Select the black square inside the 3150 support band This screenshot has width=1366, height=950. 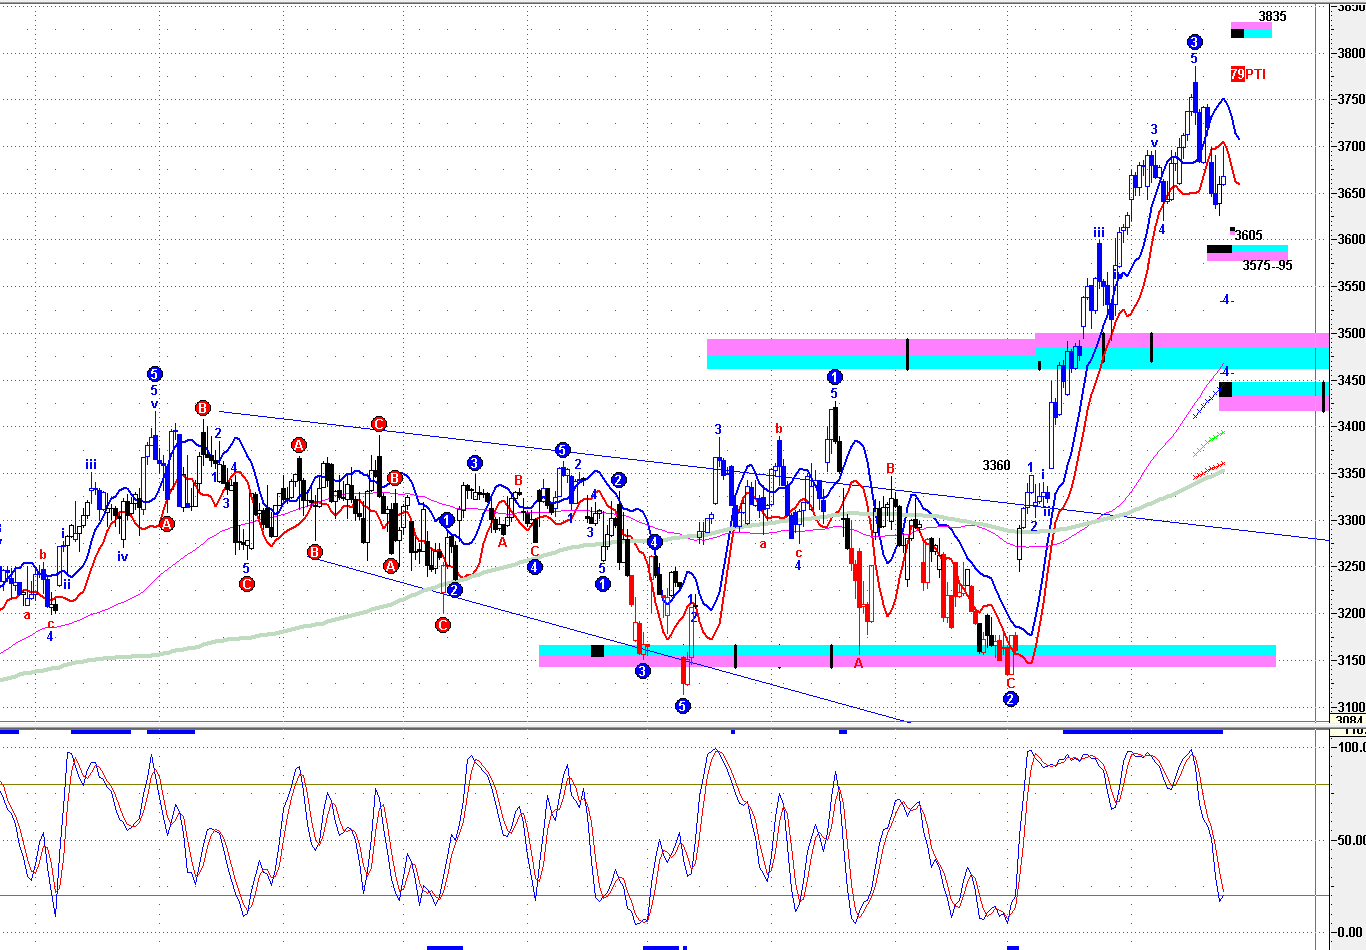coord(598,651)
